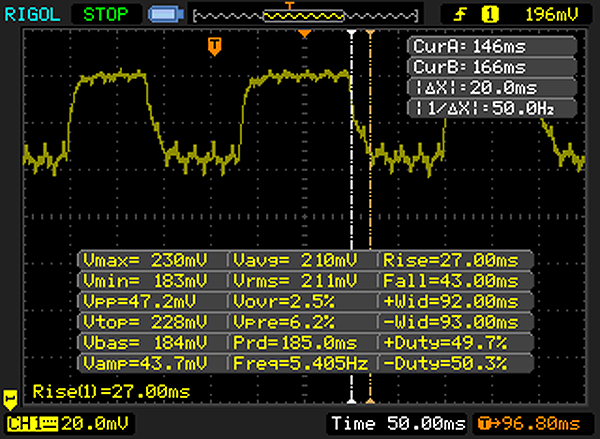Click the blue battery-shaped memory icon
This screenshot has height=439, width=600.
click(x=166, y=15)
